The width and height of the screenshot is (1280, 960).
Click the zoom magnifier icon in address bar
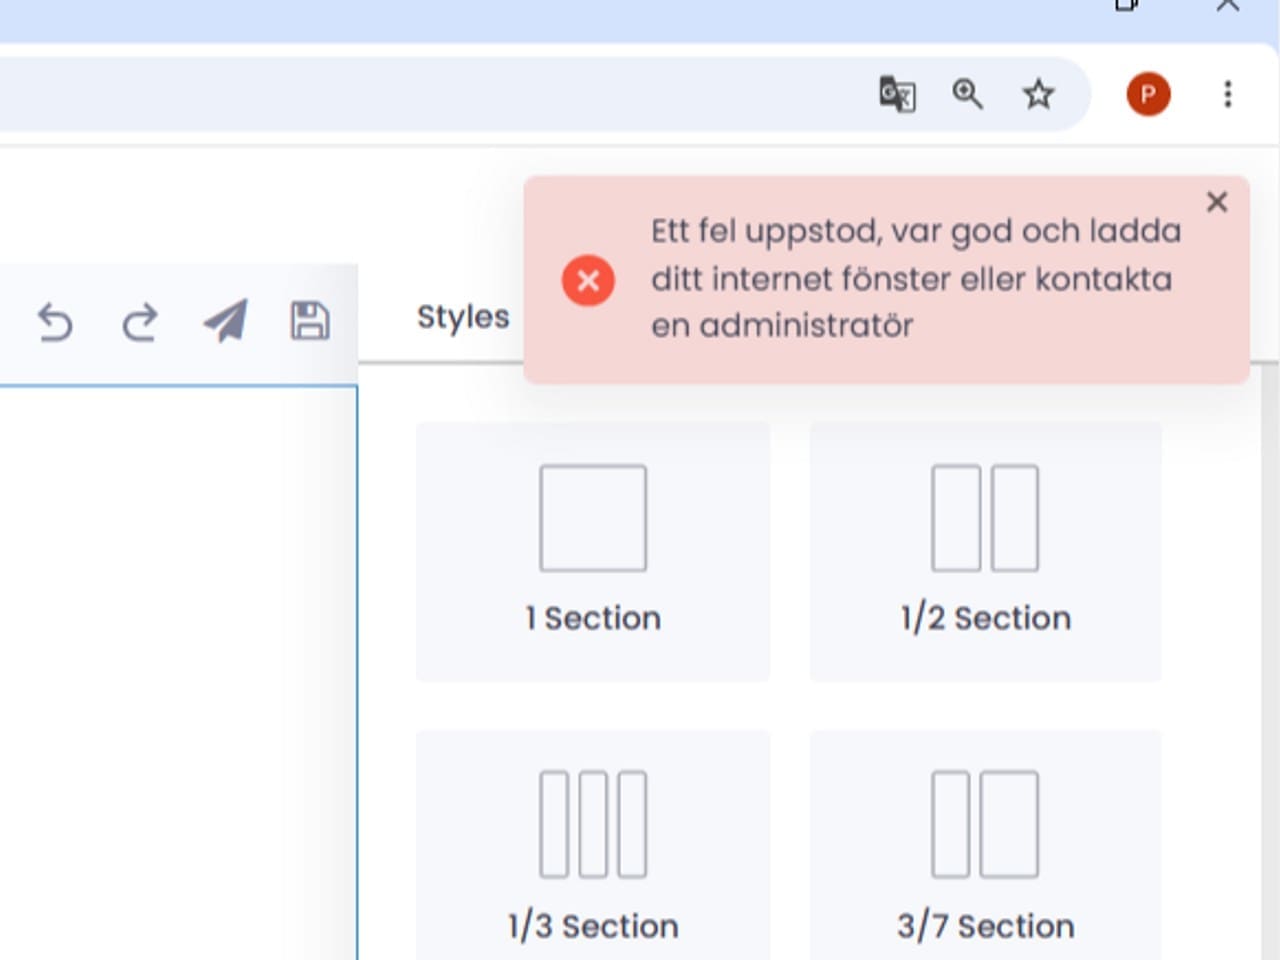[967, 94]
